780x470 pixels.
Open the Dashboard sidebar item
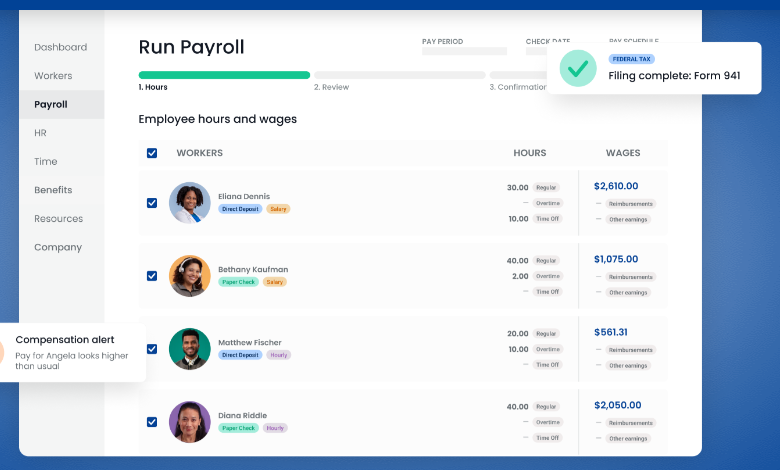pyautogui.click(x=60, y=47)
